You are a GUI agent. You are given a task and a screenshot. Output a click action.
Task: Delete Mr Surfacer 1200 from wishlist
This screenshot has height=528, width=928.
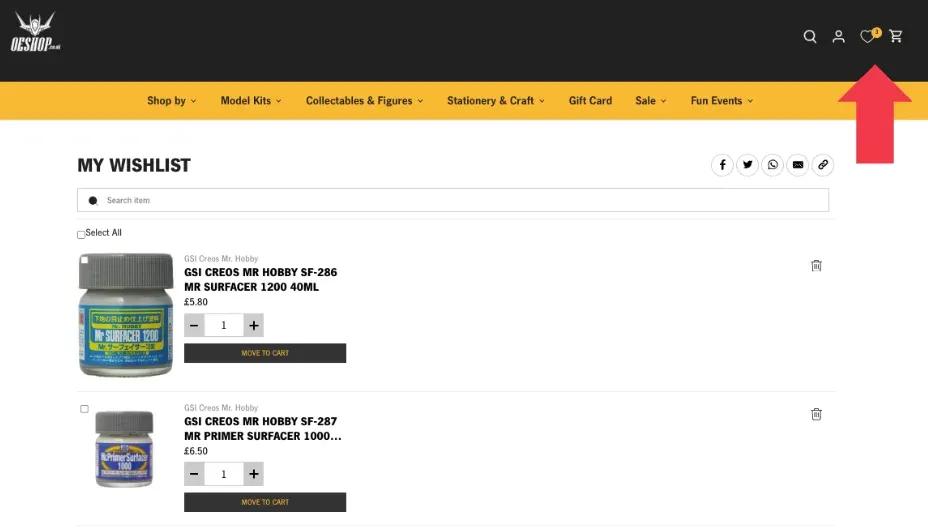point(816,266)
